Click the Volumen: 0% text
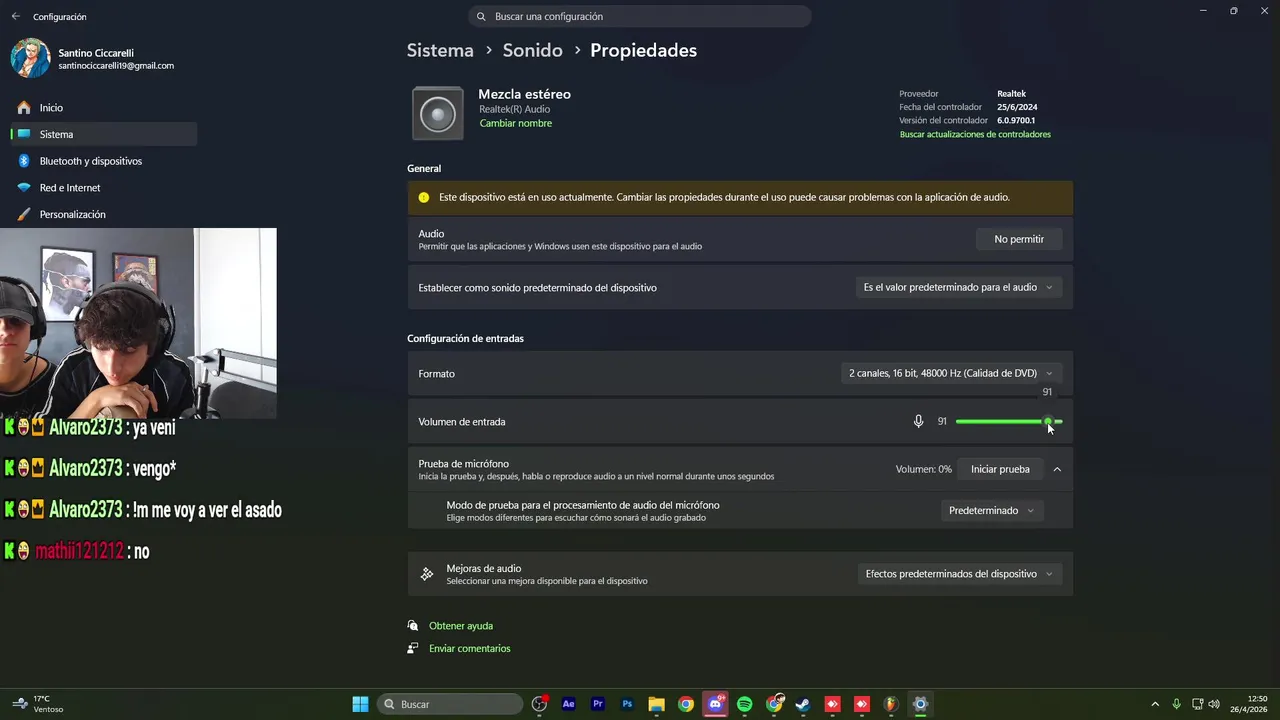This screenshot has width=1280, height=720. (x=923, y=469)
